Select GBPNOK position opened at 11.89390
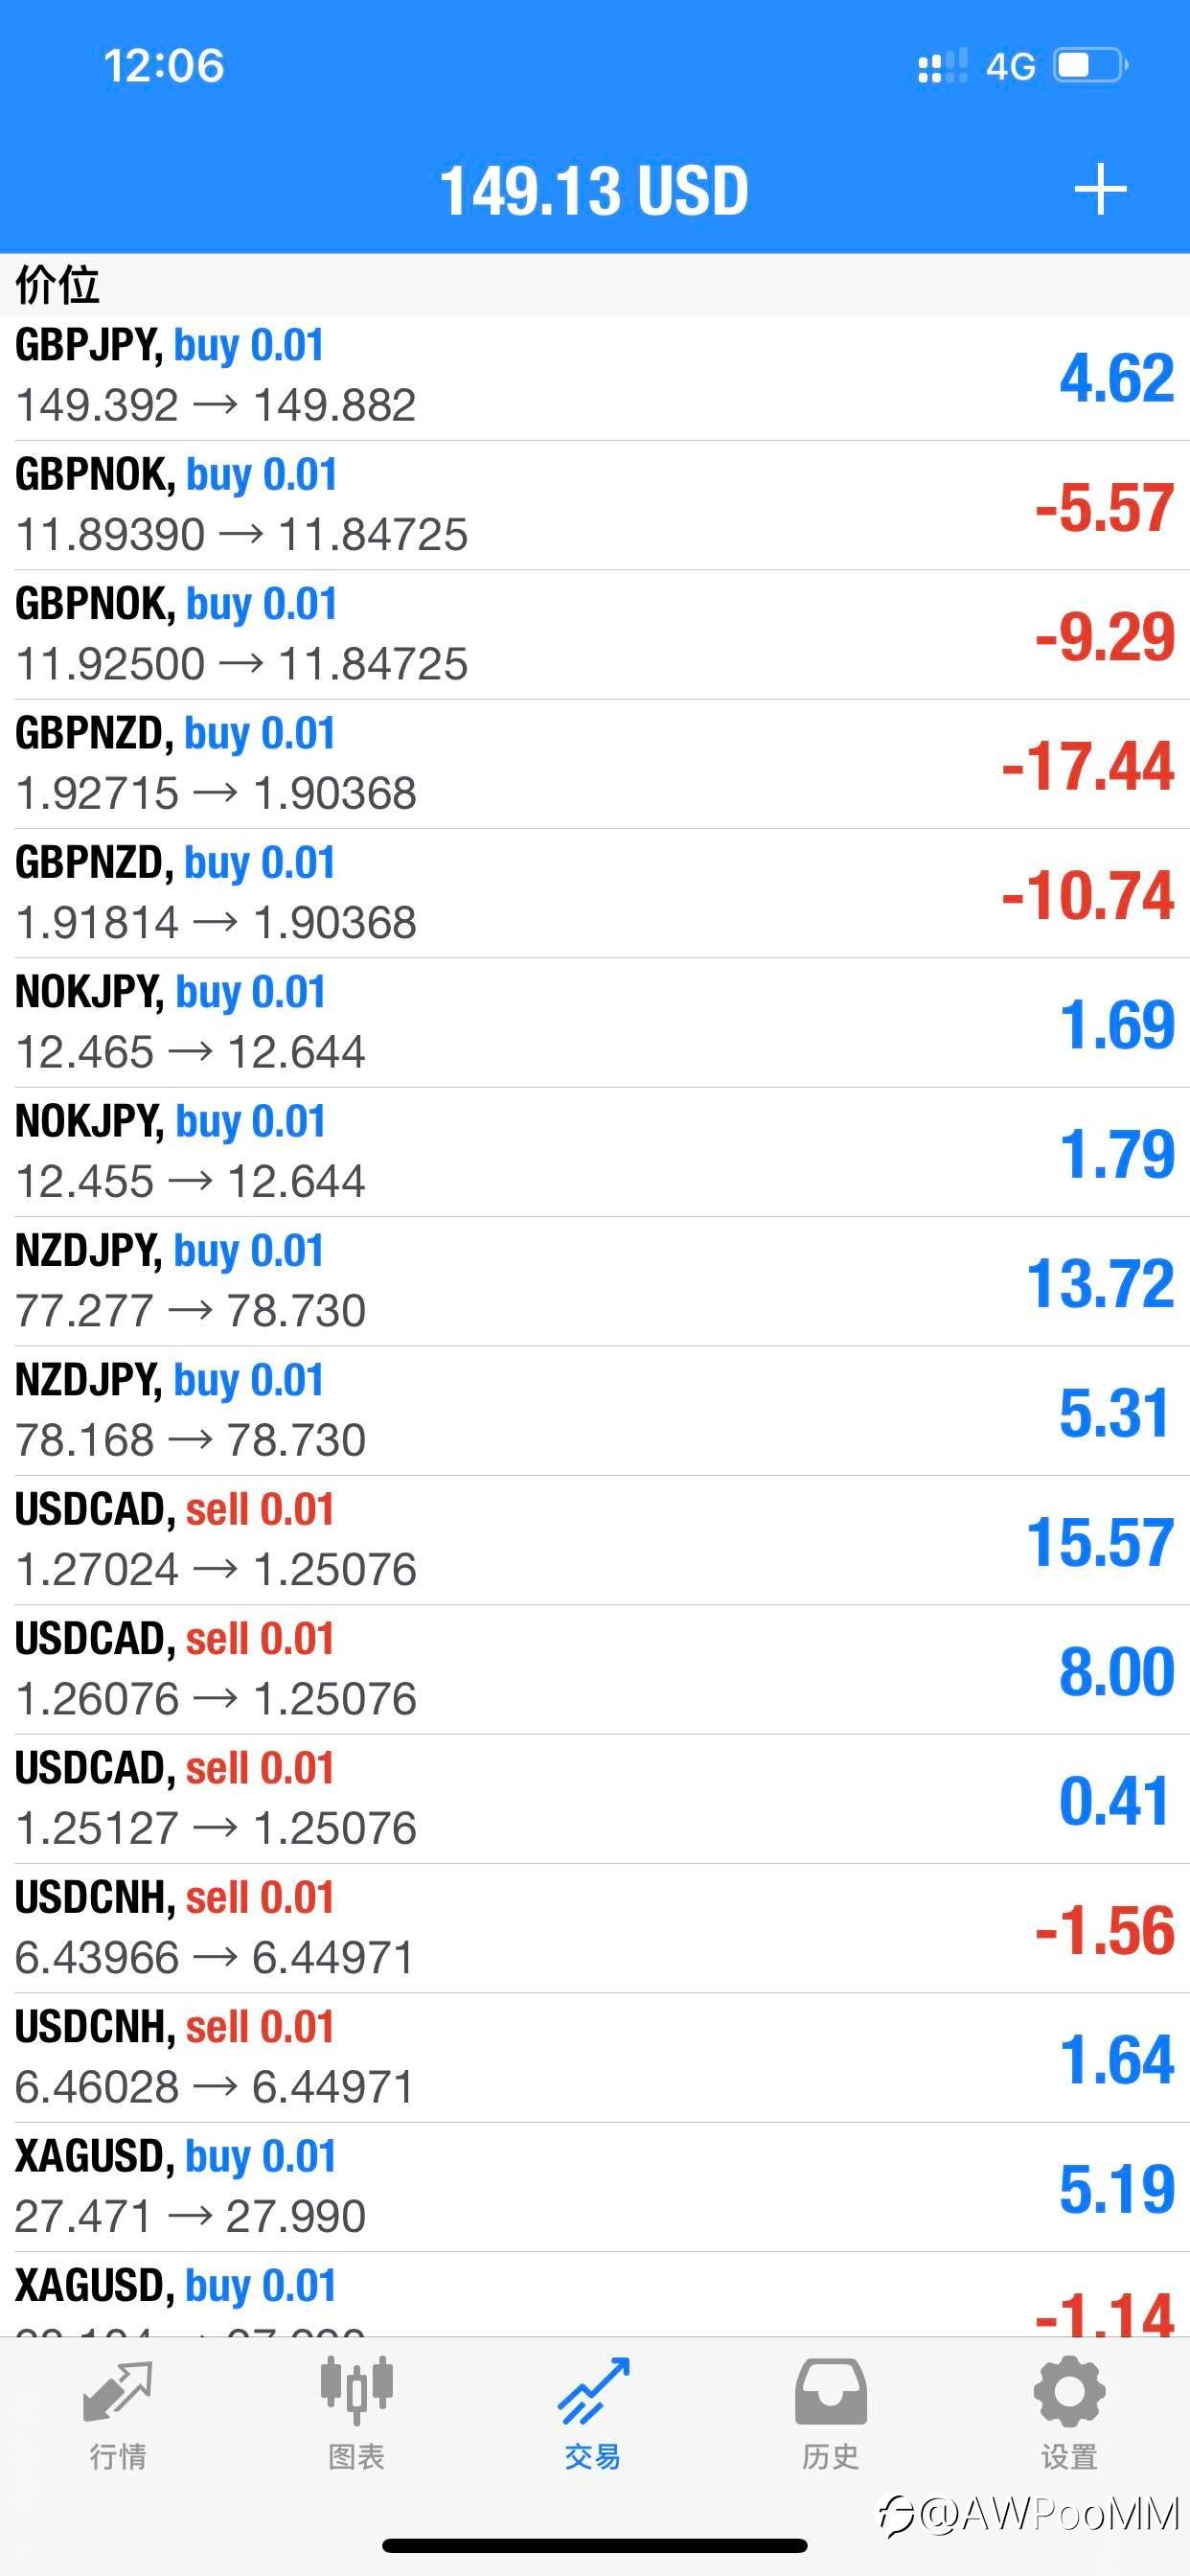Image resolution: width=1190 pixels, height=2576 pixels. pos(595,506)
